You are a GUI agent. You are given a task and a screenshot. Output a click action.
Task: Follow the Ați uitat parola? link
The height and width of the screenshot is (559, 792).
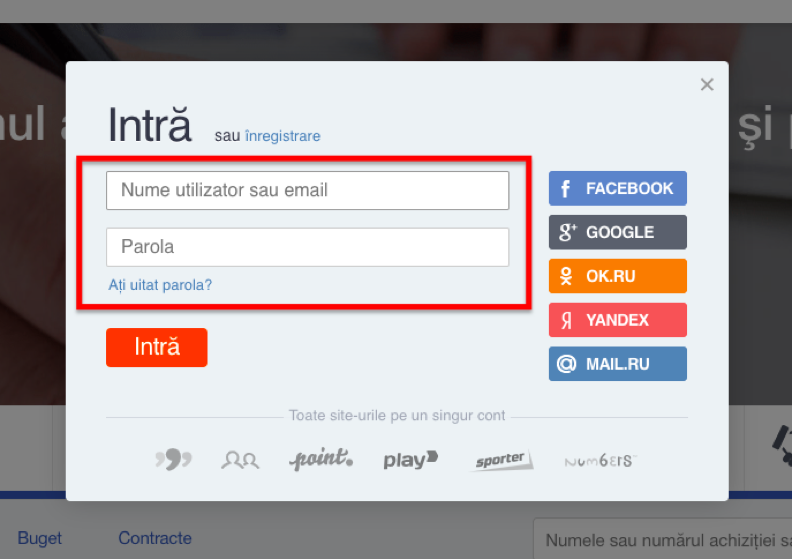tap(160, 285)
